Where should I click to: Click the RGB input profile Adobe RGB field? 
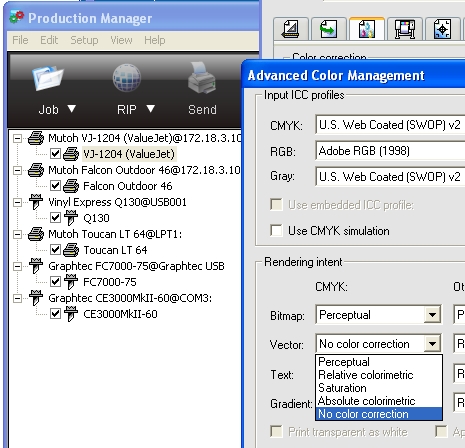pos(390,151)
